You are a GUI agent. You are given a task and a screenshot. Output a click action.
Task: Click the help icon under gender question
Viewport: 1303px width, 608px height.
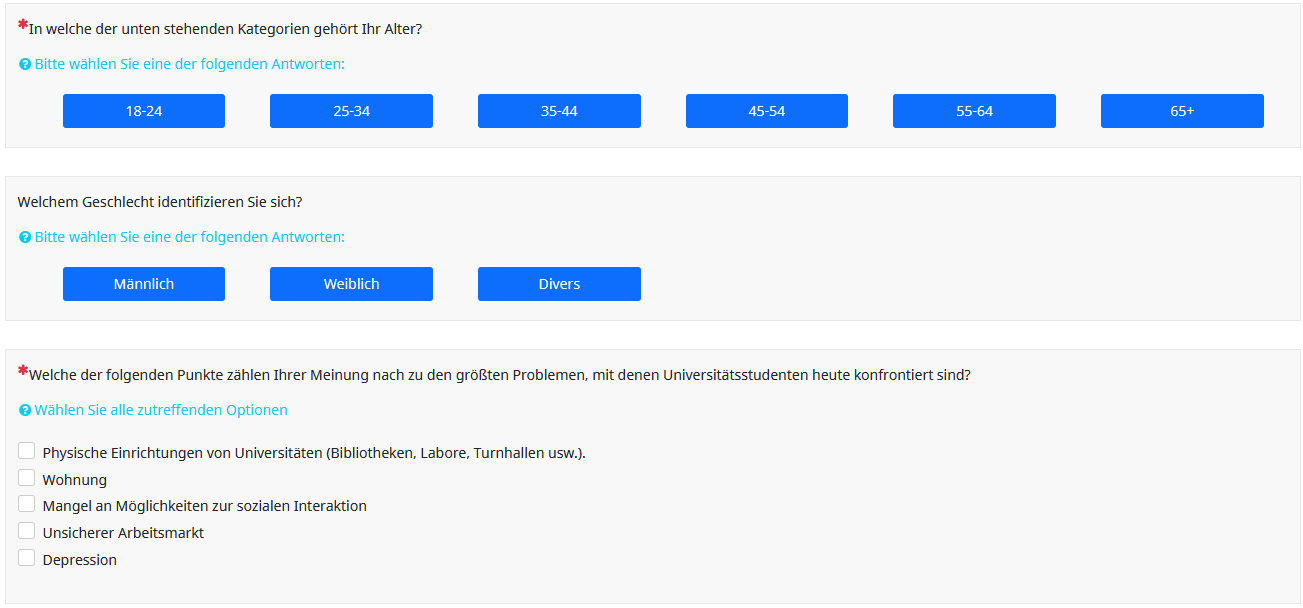pyautogui.click(x=25, y=238)
